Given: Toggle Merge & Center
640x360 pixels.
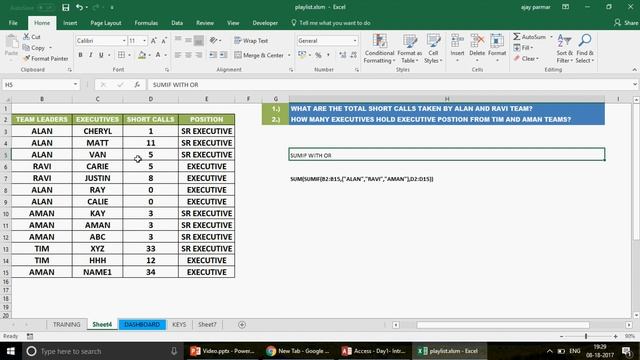Looking at the screenshot, I should [259, 55].
